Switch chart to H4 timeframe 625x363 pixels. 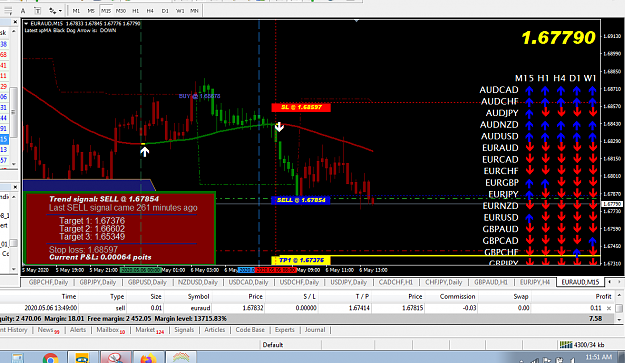150,11
